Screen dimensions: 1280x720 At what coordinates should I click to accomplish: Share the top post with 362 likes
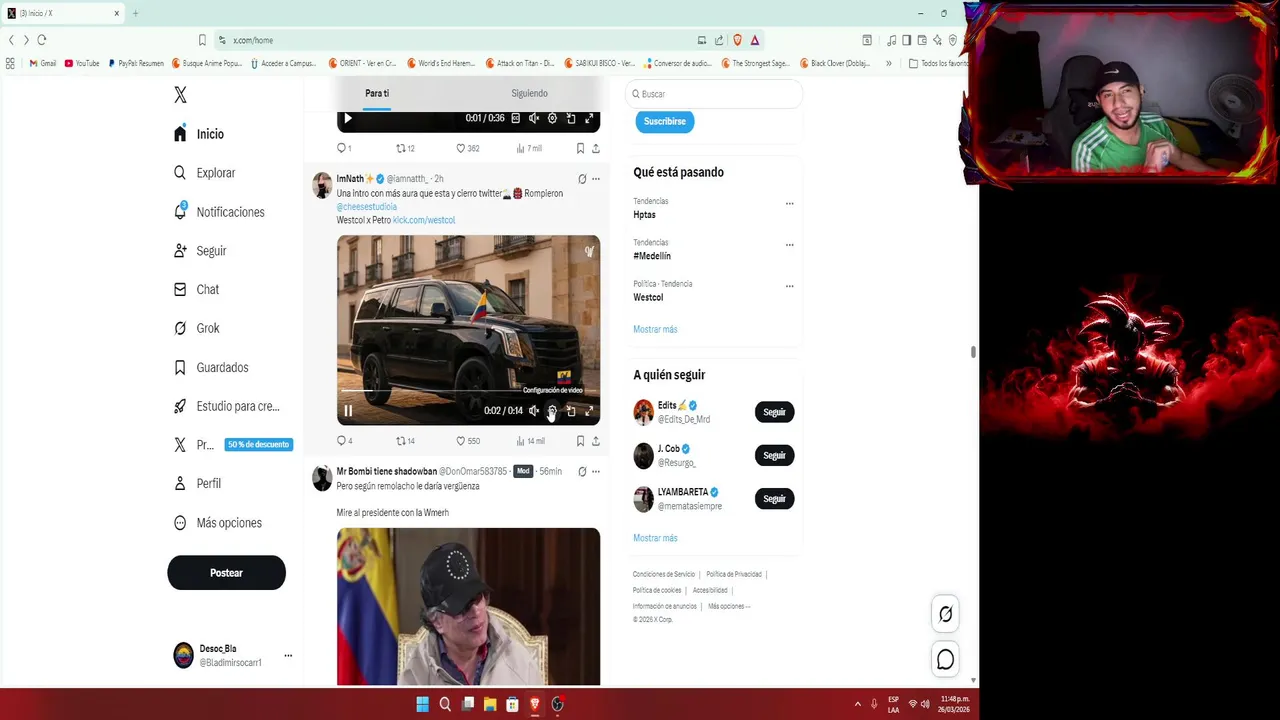pos(596,148)
